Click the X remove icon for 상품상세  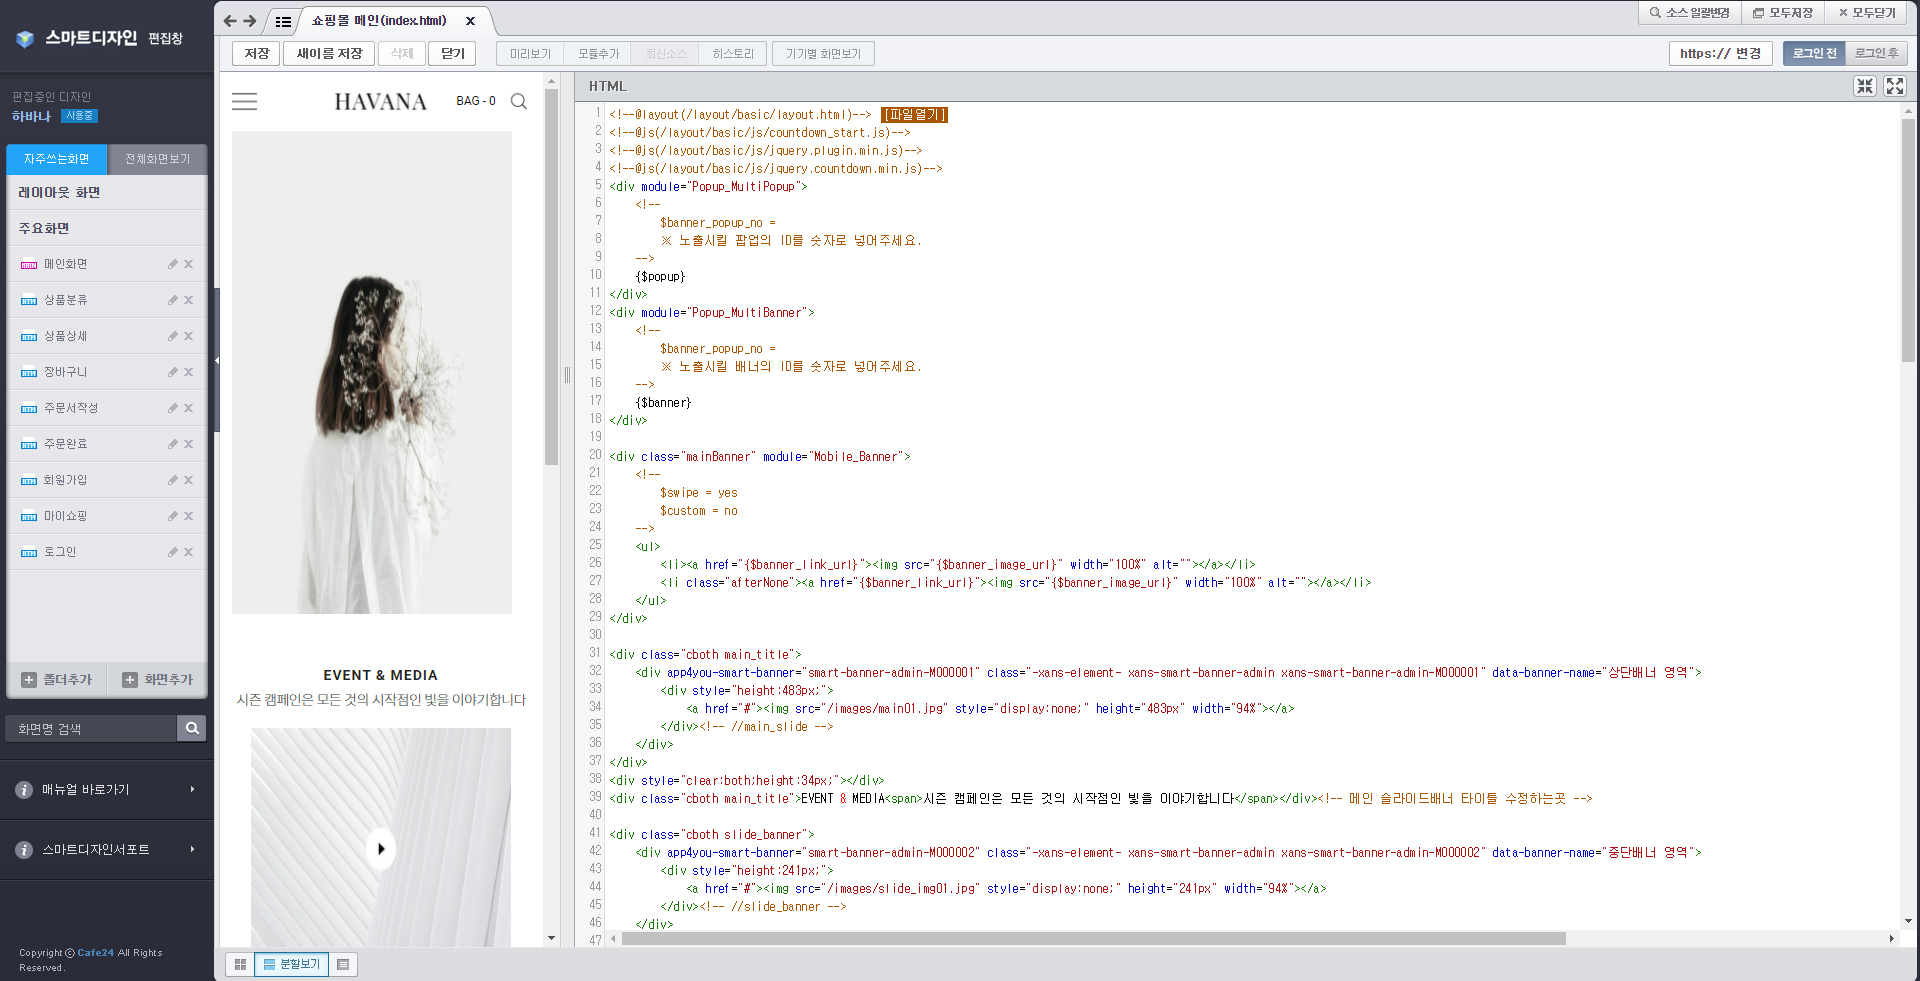(188, 336)
